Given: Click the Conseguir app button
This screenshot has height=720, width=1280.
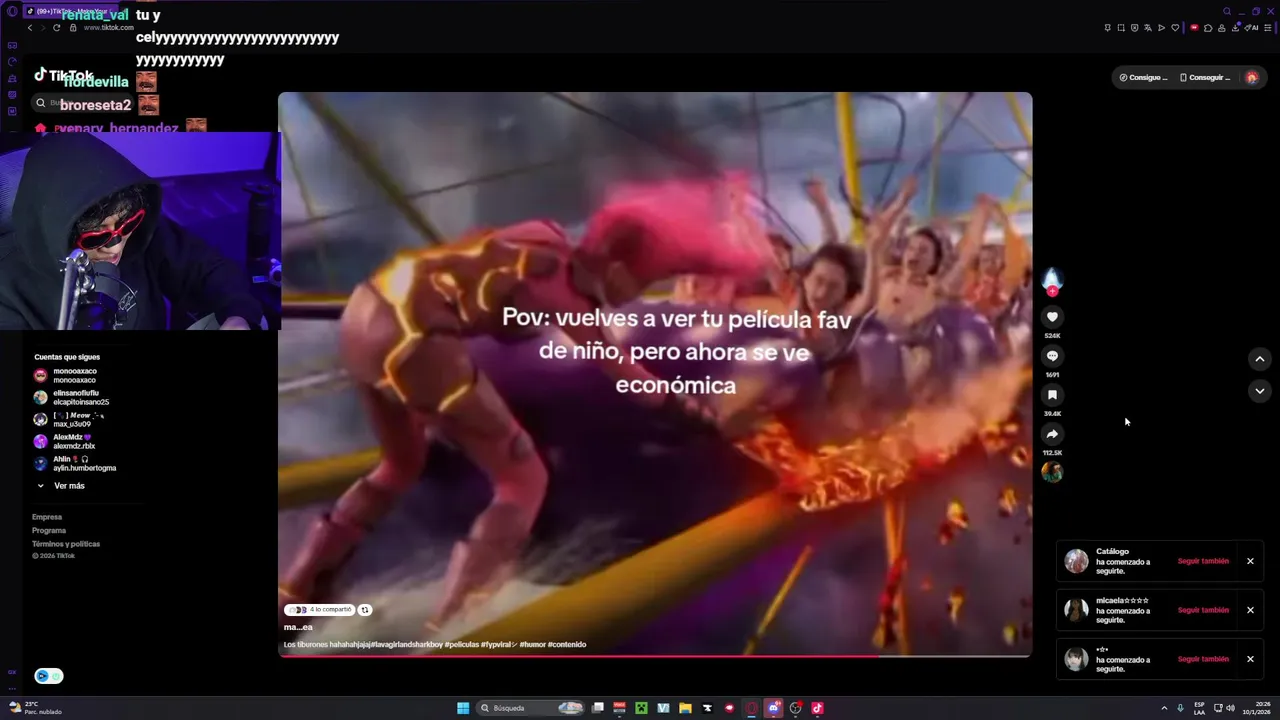Looking at the screenshot, I should (1205, 77).
